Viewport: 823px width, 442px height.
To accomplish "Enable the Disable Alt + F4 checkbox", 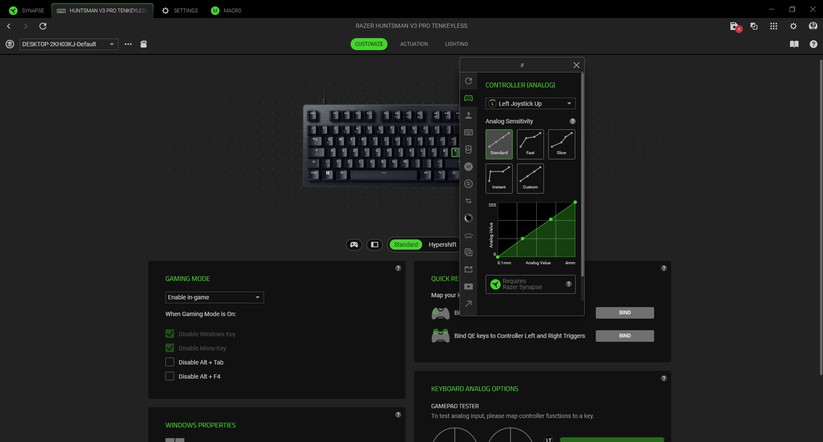I will [170, 376].
